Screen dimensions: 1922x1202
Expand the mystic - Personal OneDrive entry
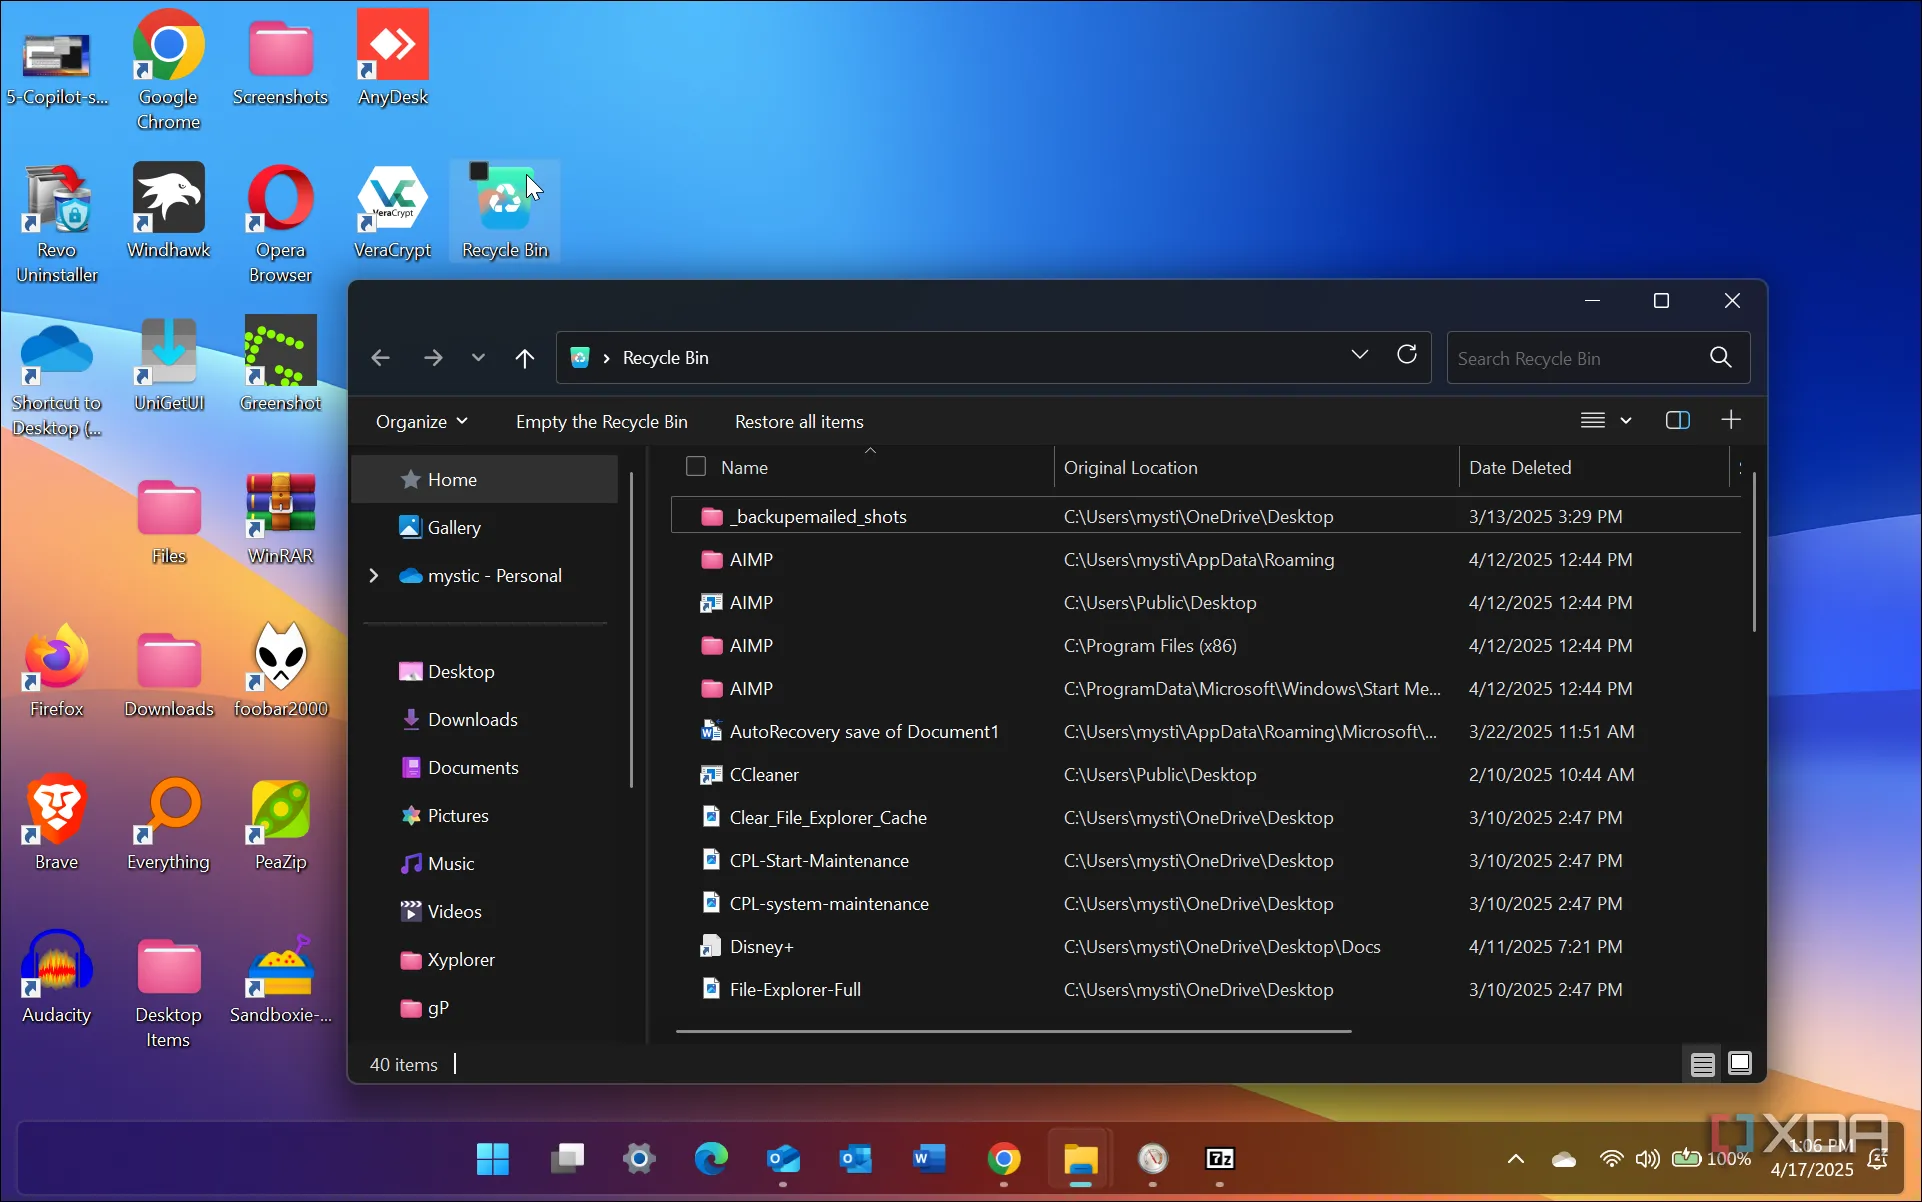[373, 575]
